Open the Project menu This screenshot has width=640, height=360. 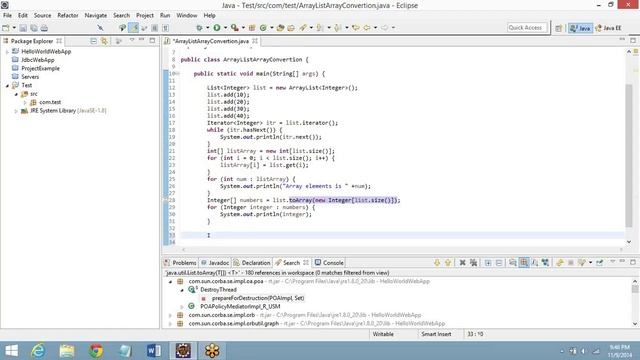click(144, 15)
